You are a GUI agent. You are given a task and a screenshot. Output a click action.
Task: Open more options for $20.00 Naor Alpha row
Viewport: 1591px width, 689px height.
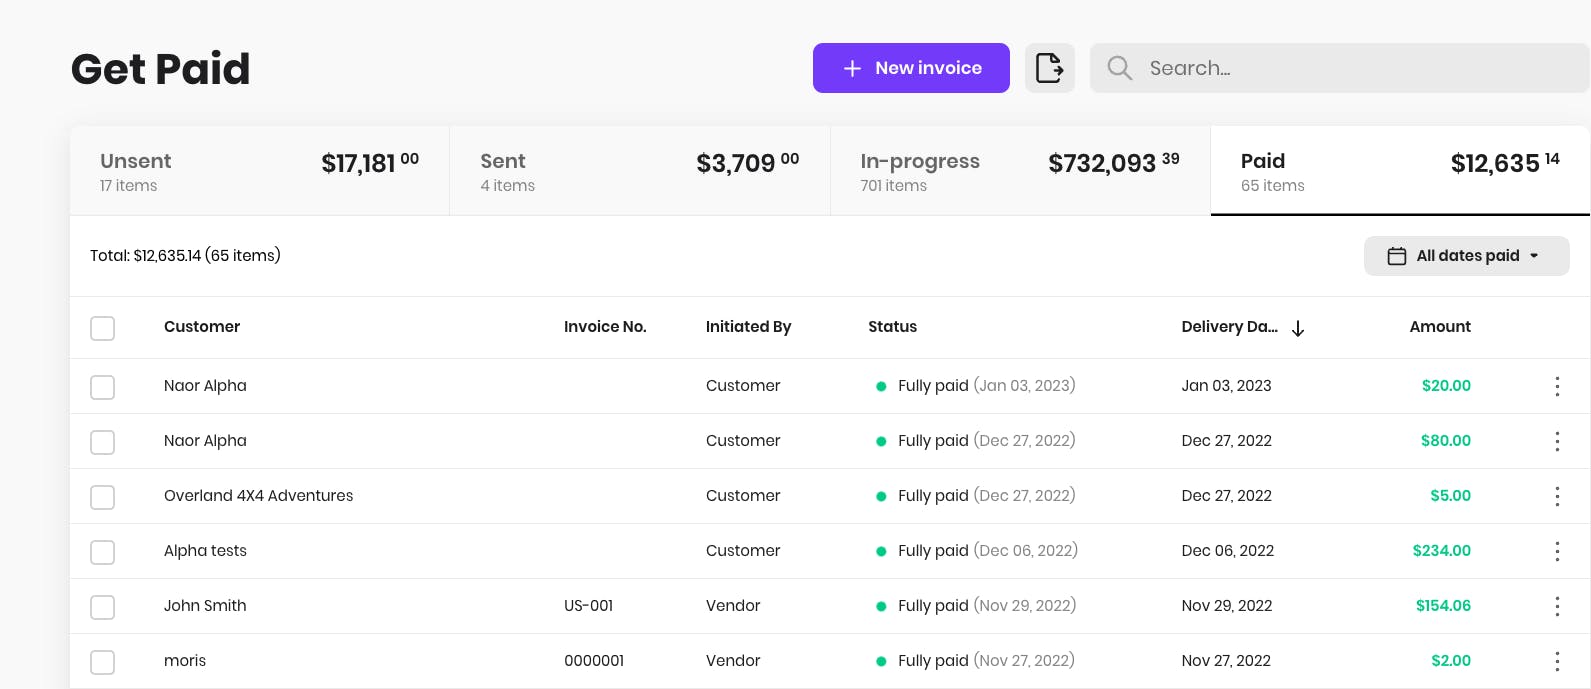(1557, 386)
